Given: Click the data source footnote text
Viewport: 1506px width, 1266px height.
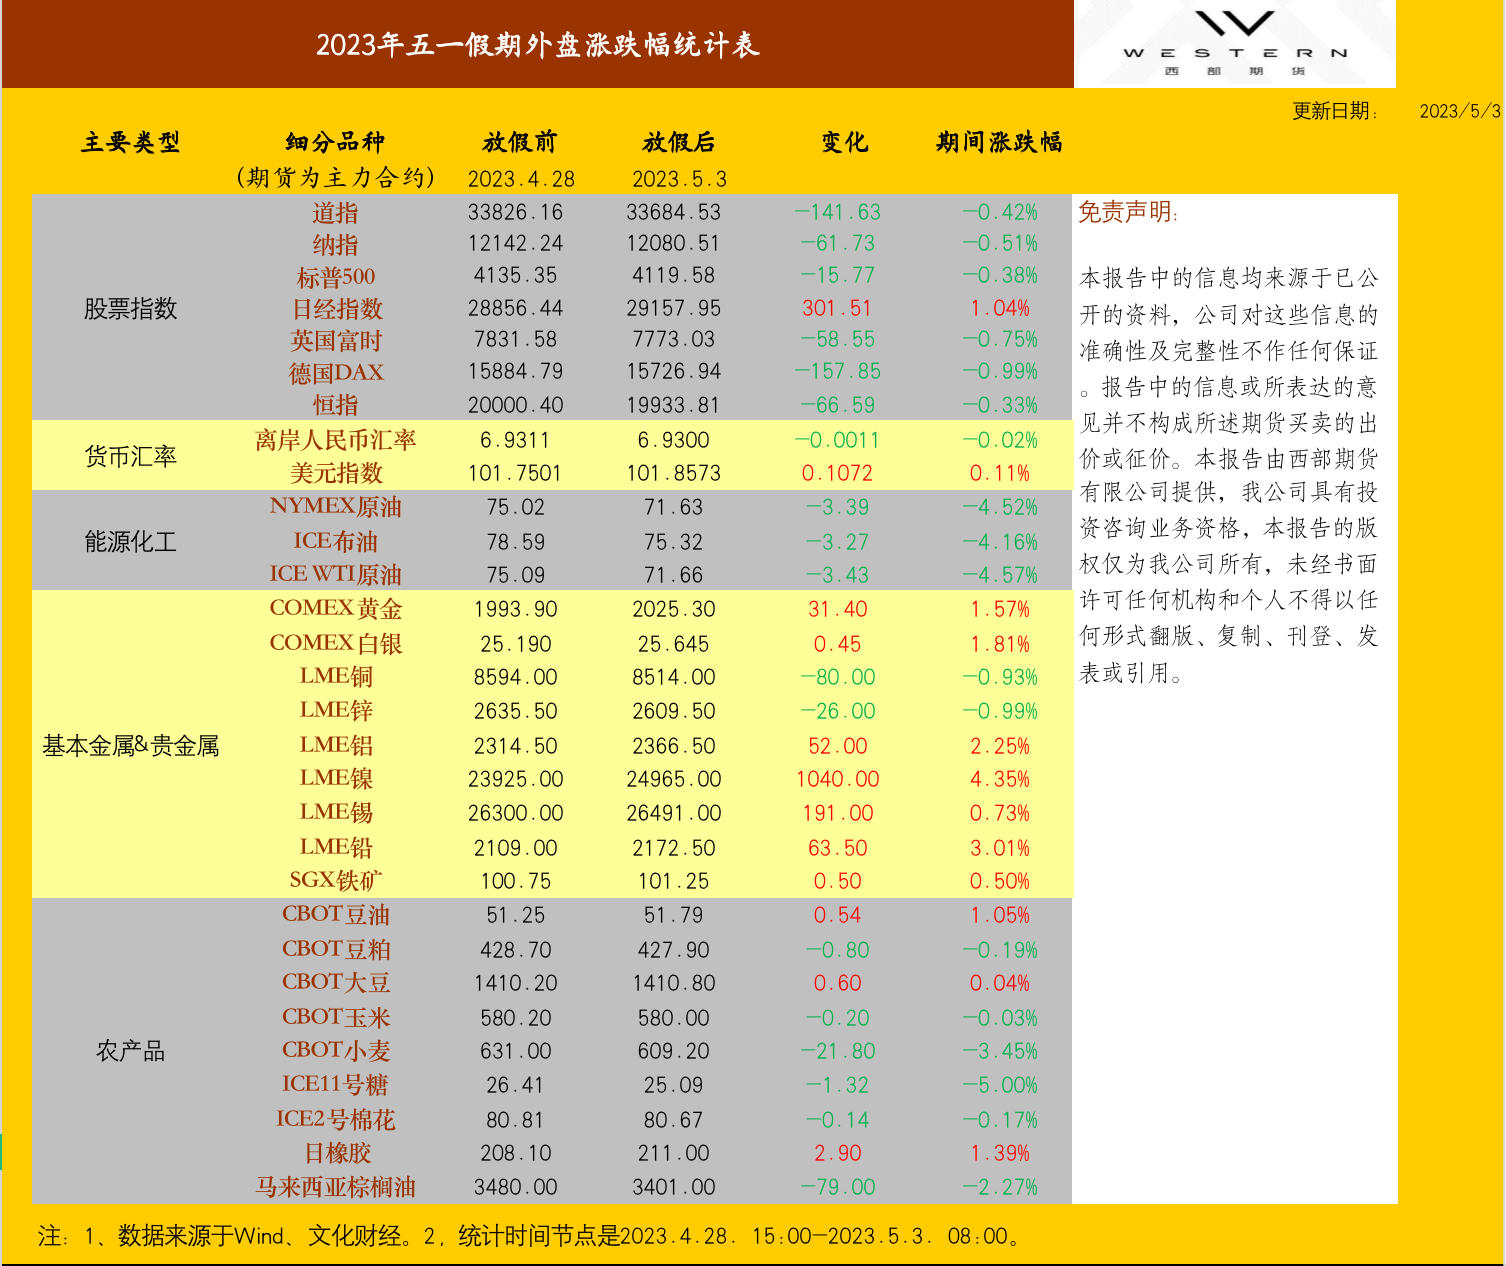Looking at the screenshot, I should 530,1236.
